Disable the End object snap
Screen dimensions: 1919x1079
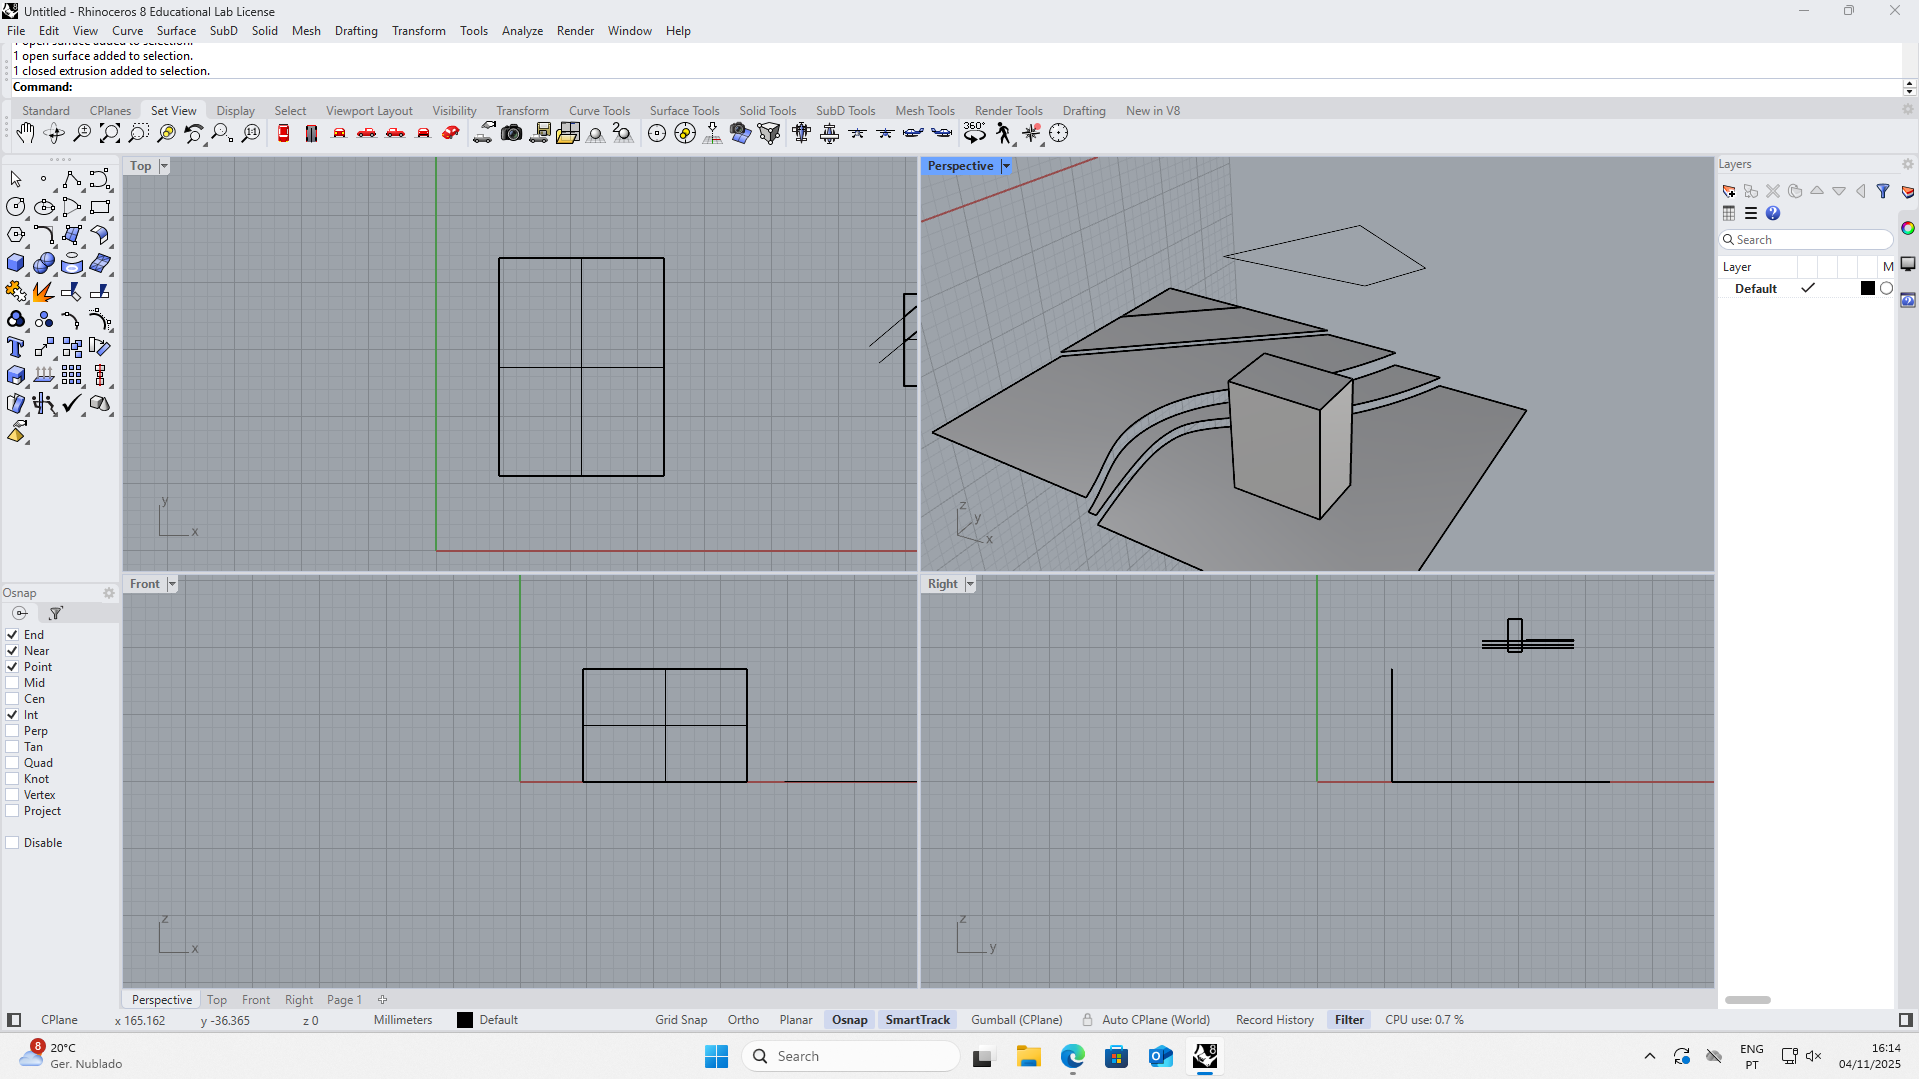coord(12,634)
